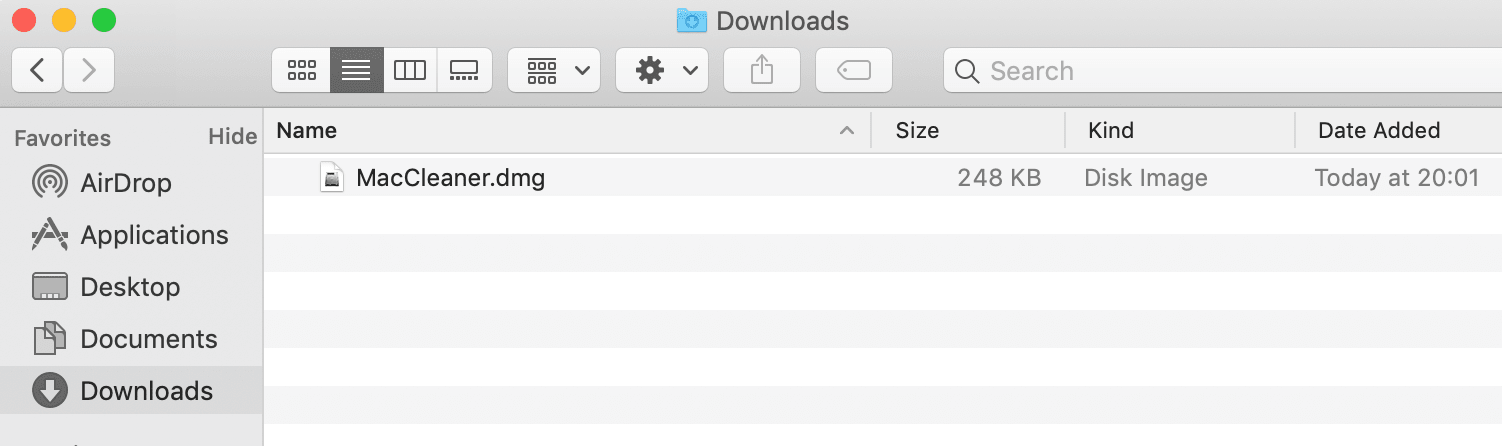This screenshot has width=1502, height=446.
Task: Click the Edit Tags button
Action: pos(854,70)
